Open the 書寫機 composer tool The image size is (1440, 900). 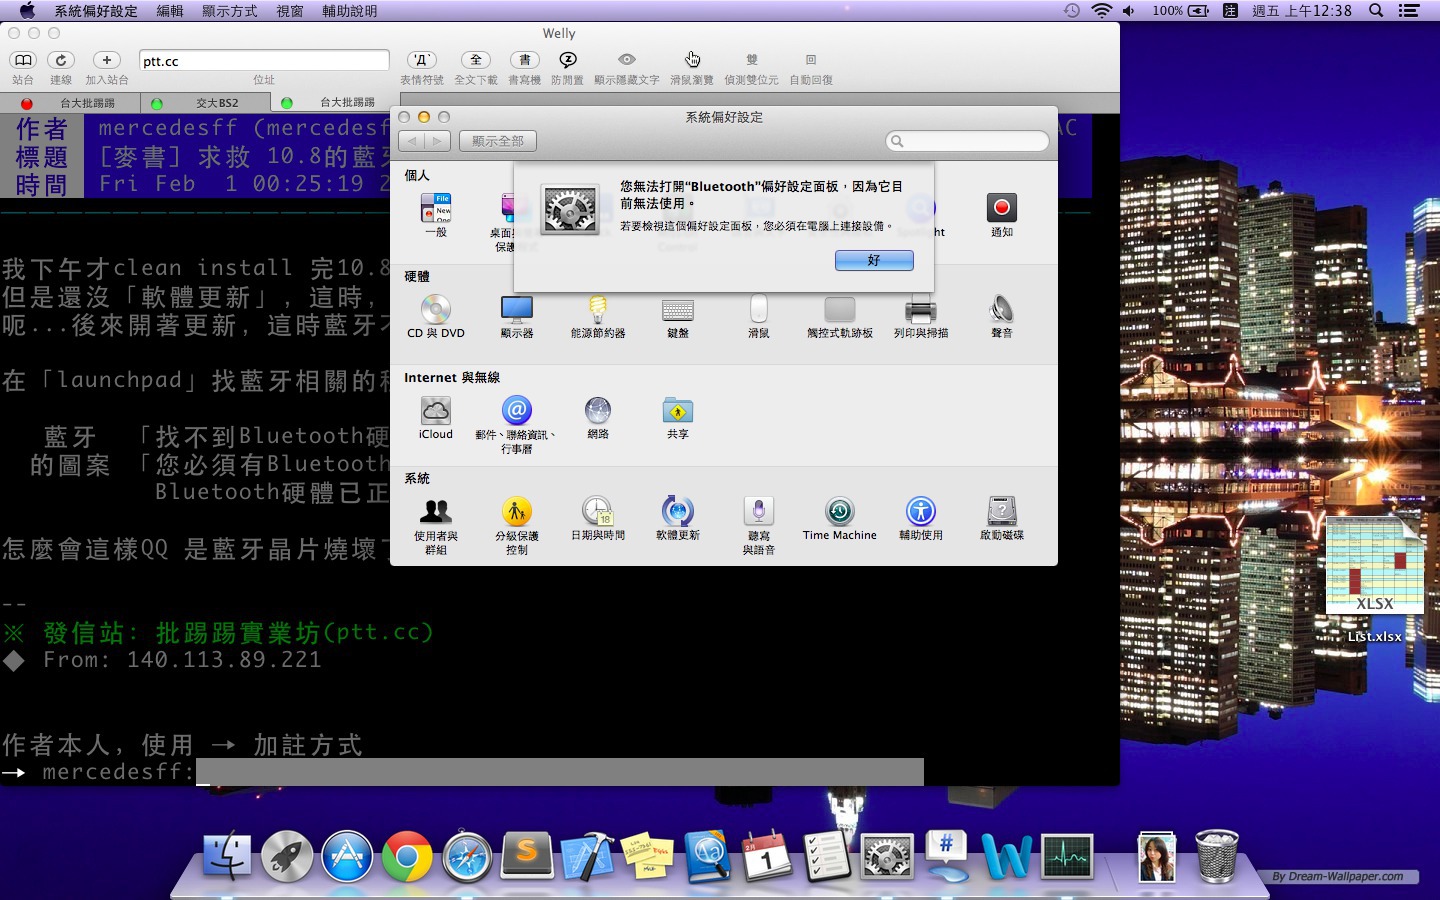tap(525, 60)
